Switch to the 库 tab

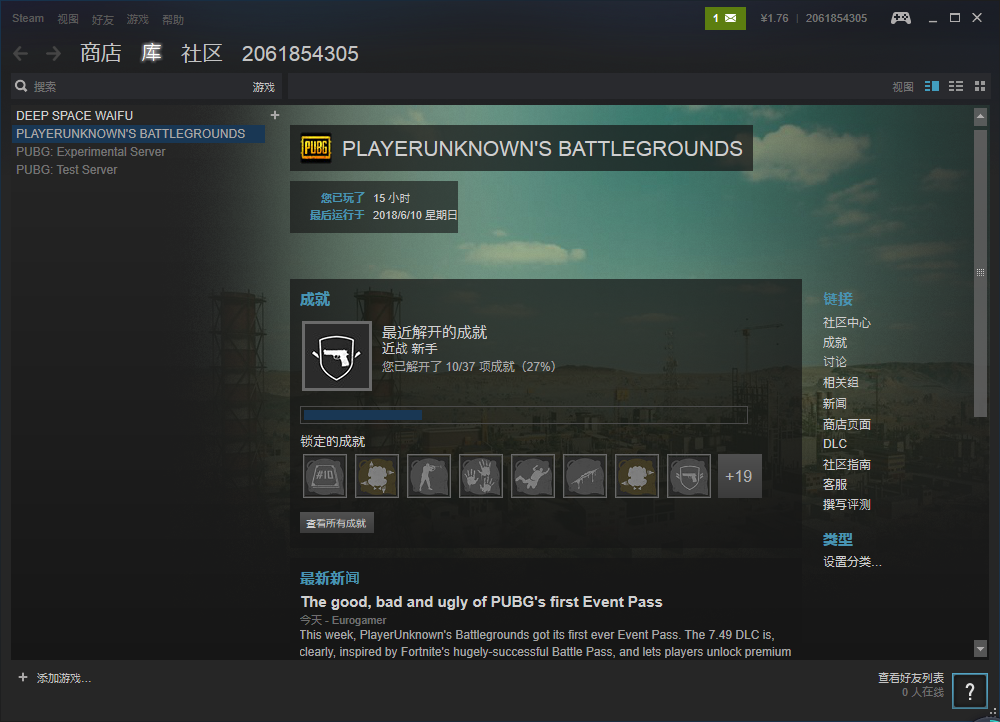pyautogui.click(x=151, y=53)
